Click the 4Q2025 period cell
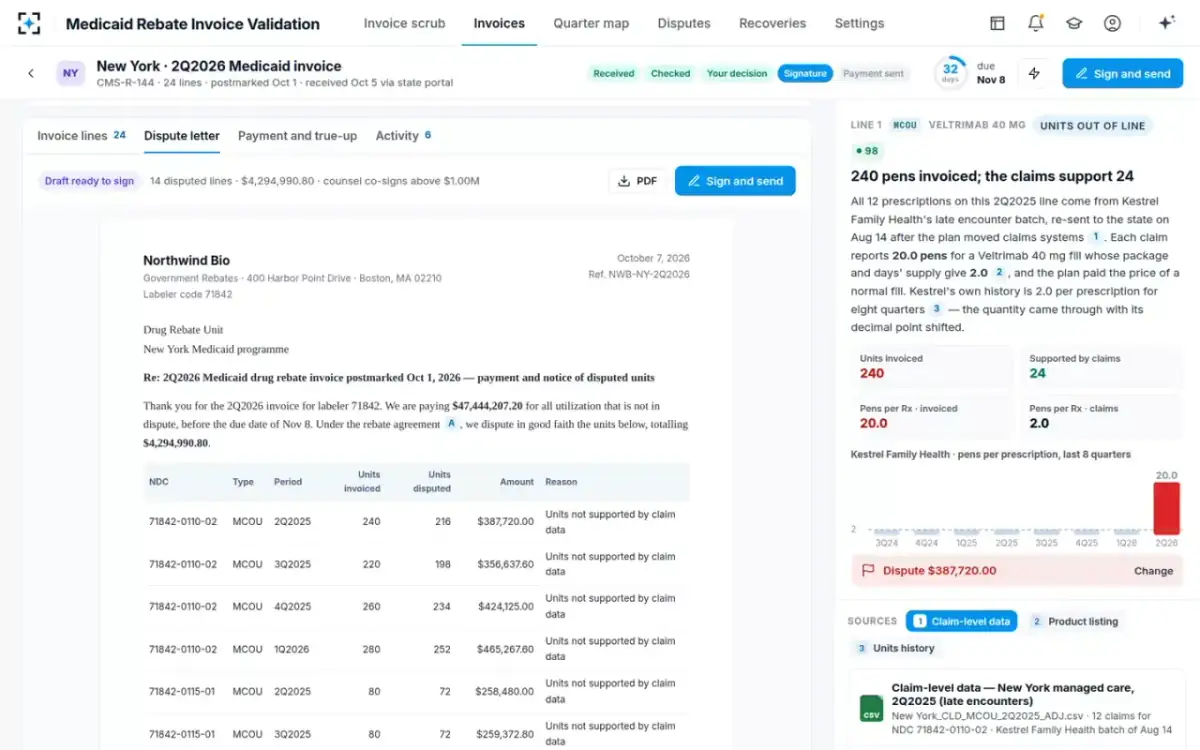Viewport: 1200px width, 750px height. 292,606
